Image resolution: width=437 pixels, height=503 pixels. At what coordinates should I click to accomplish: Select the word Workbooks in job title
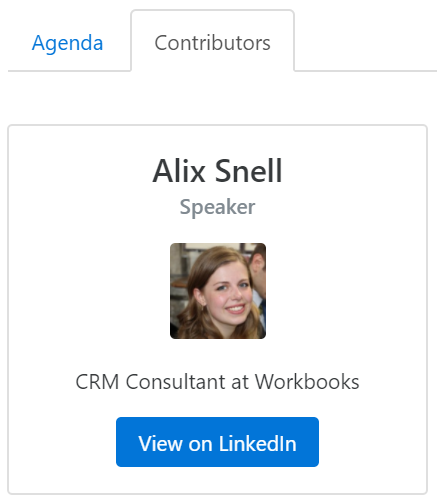(x=307, y=382)
